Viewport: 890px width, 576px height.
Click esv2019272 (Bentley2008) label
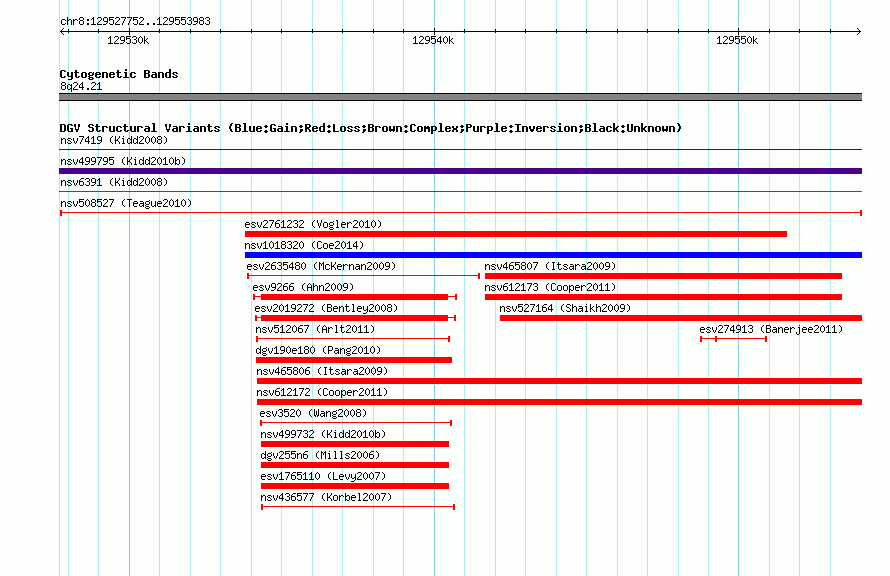326,308
